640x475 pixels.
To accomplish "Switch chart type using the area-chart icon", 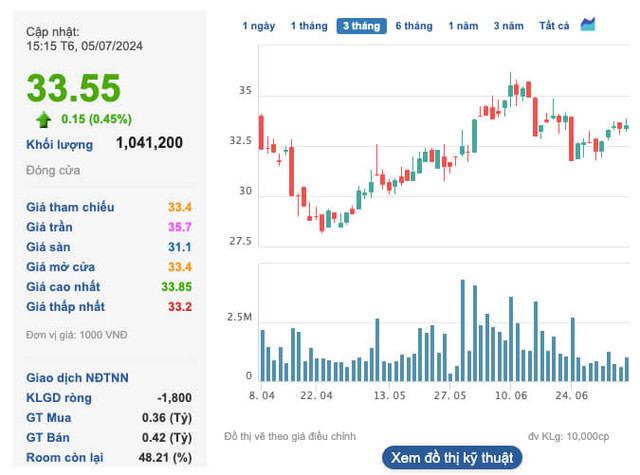I will coord(588,25).
